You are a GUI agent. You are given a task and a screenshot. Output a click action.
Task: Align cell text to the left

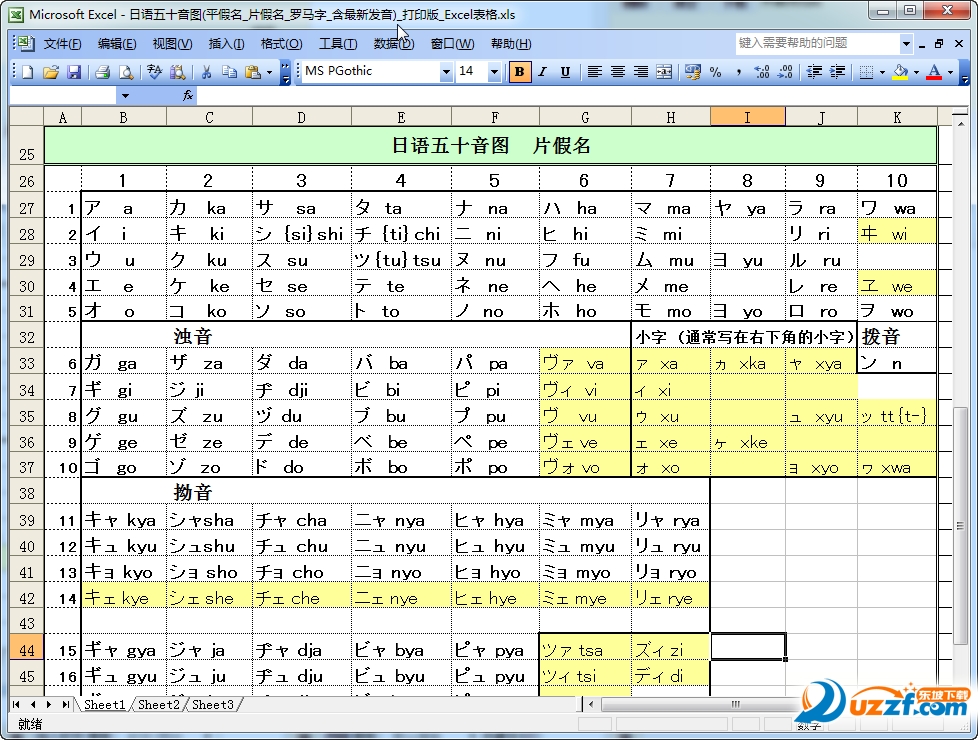[594, 72]
